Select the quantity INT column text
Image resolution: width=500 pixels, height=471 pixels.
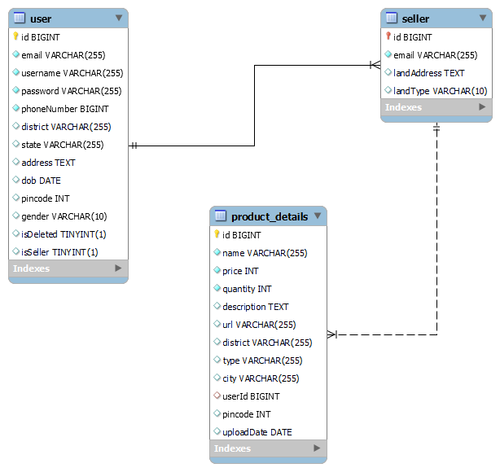(x=247, y=289)
